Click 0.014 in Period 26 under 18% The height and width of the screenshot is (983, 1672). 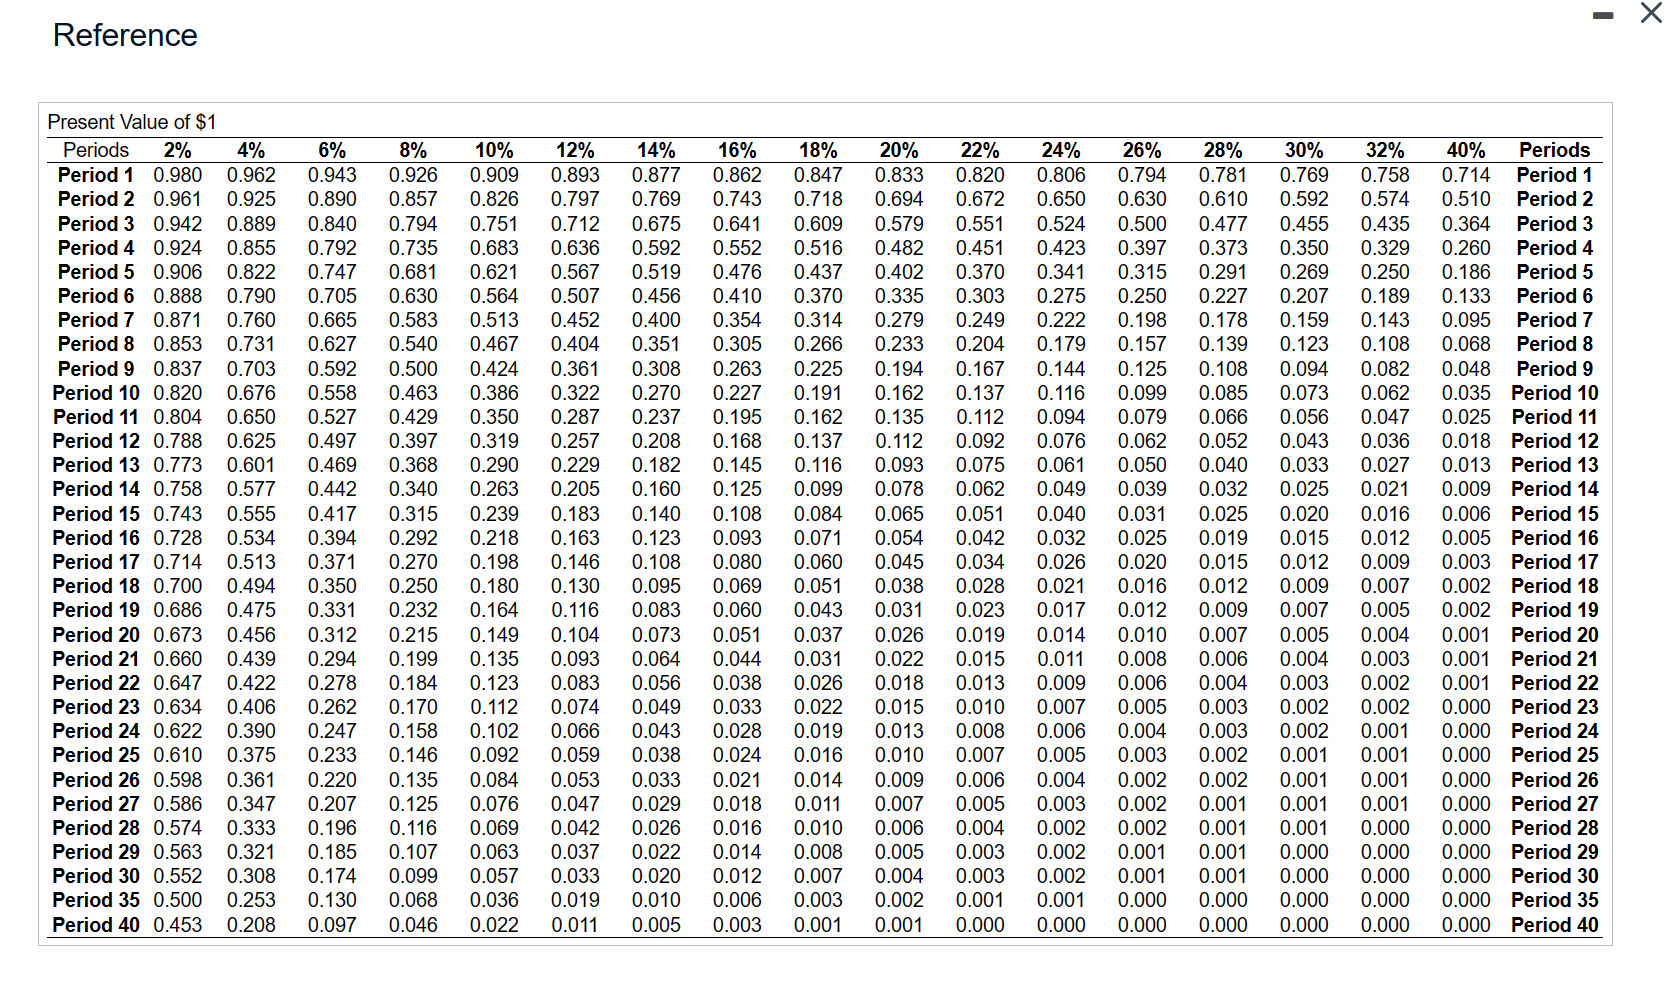click(818, 780)
